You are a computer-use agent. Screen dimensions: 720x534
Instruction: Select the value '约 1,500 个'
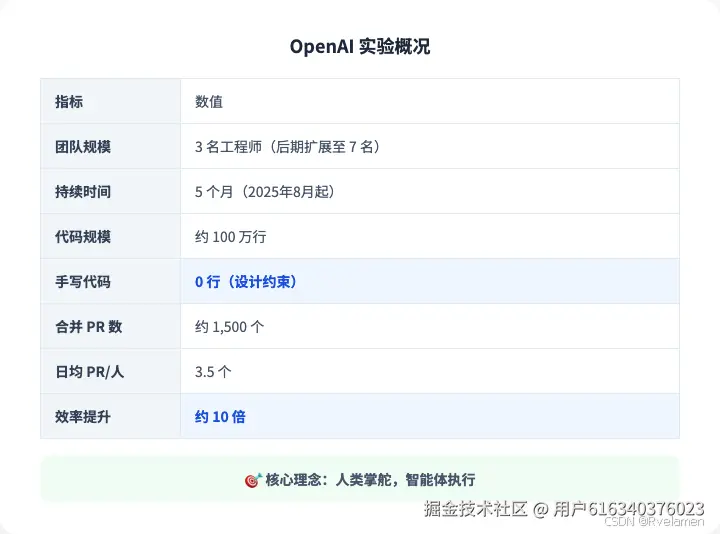pyautogui.click(x=230, y=326)
